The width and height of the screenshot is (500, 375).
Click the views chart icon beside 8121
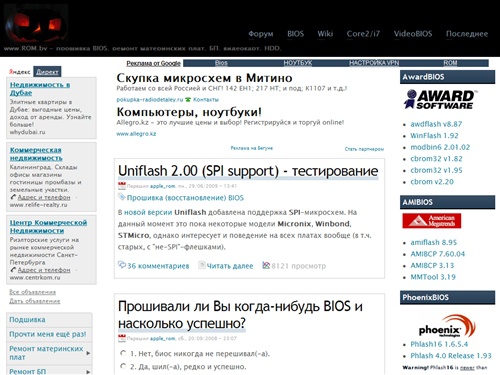266,265
